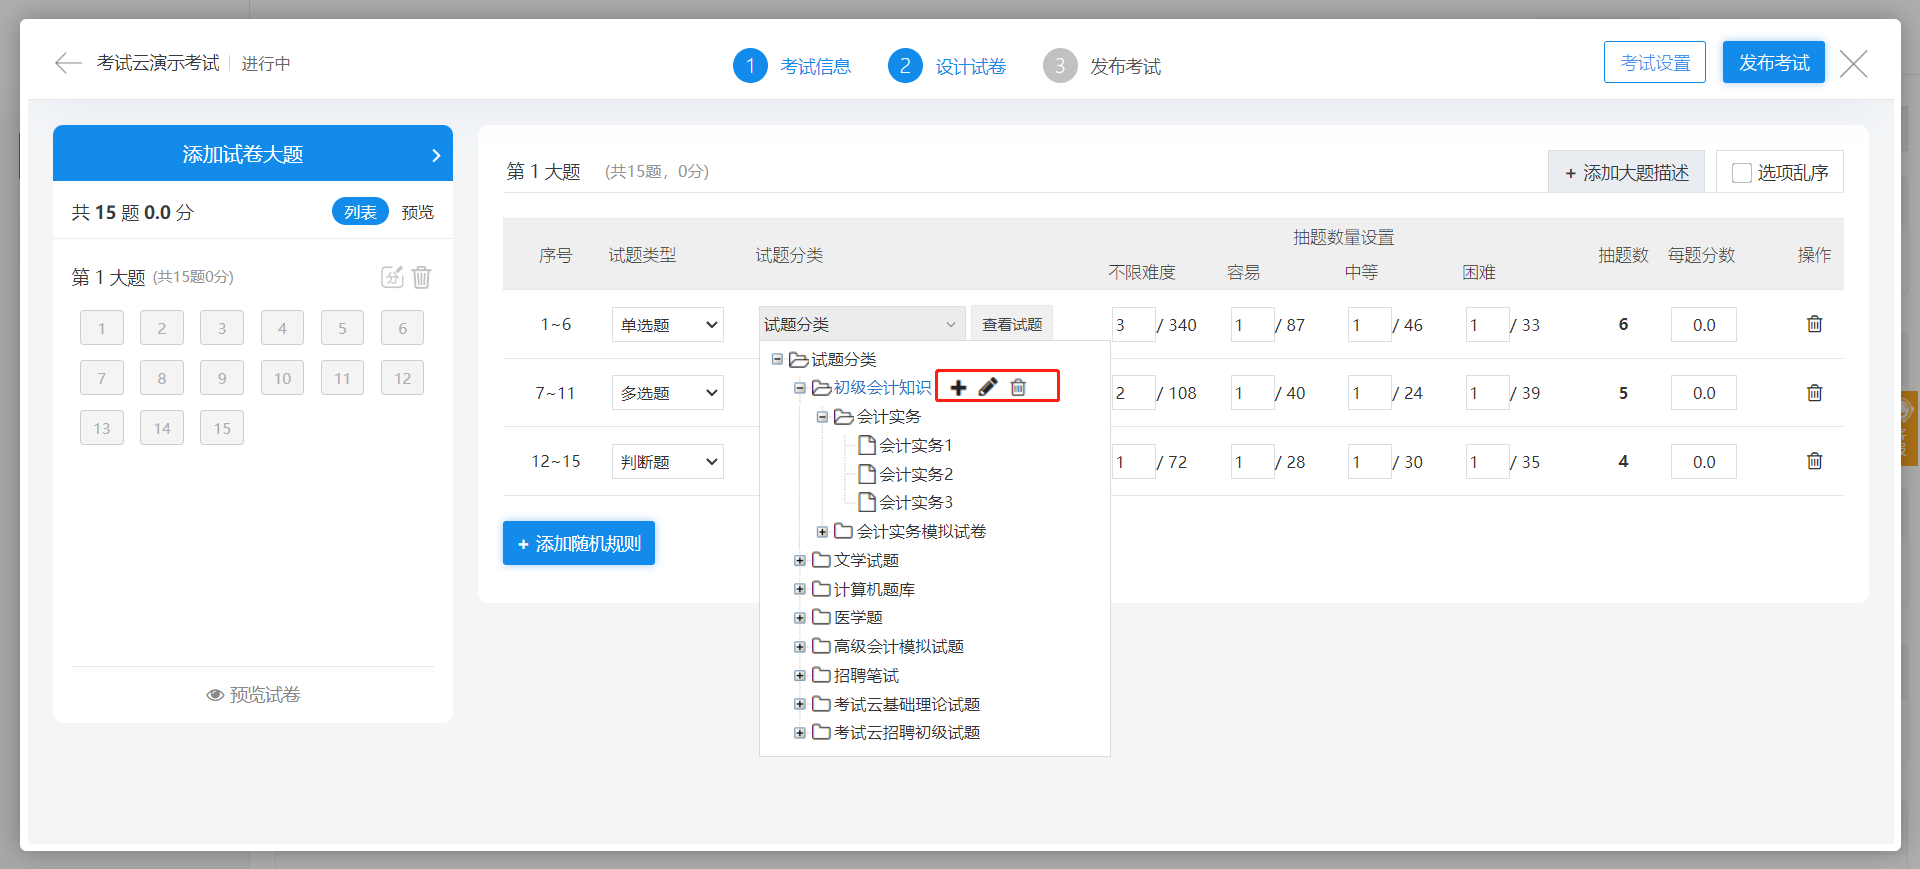Open the 单选题 question type dropdown

click(667, 325)
